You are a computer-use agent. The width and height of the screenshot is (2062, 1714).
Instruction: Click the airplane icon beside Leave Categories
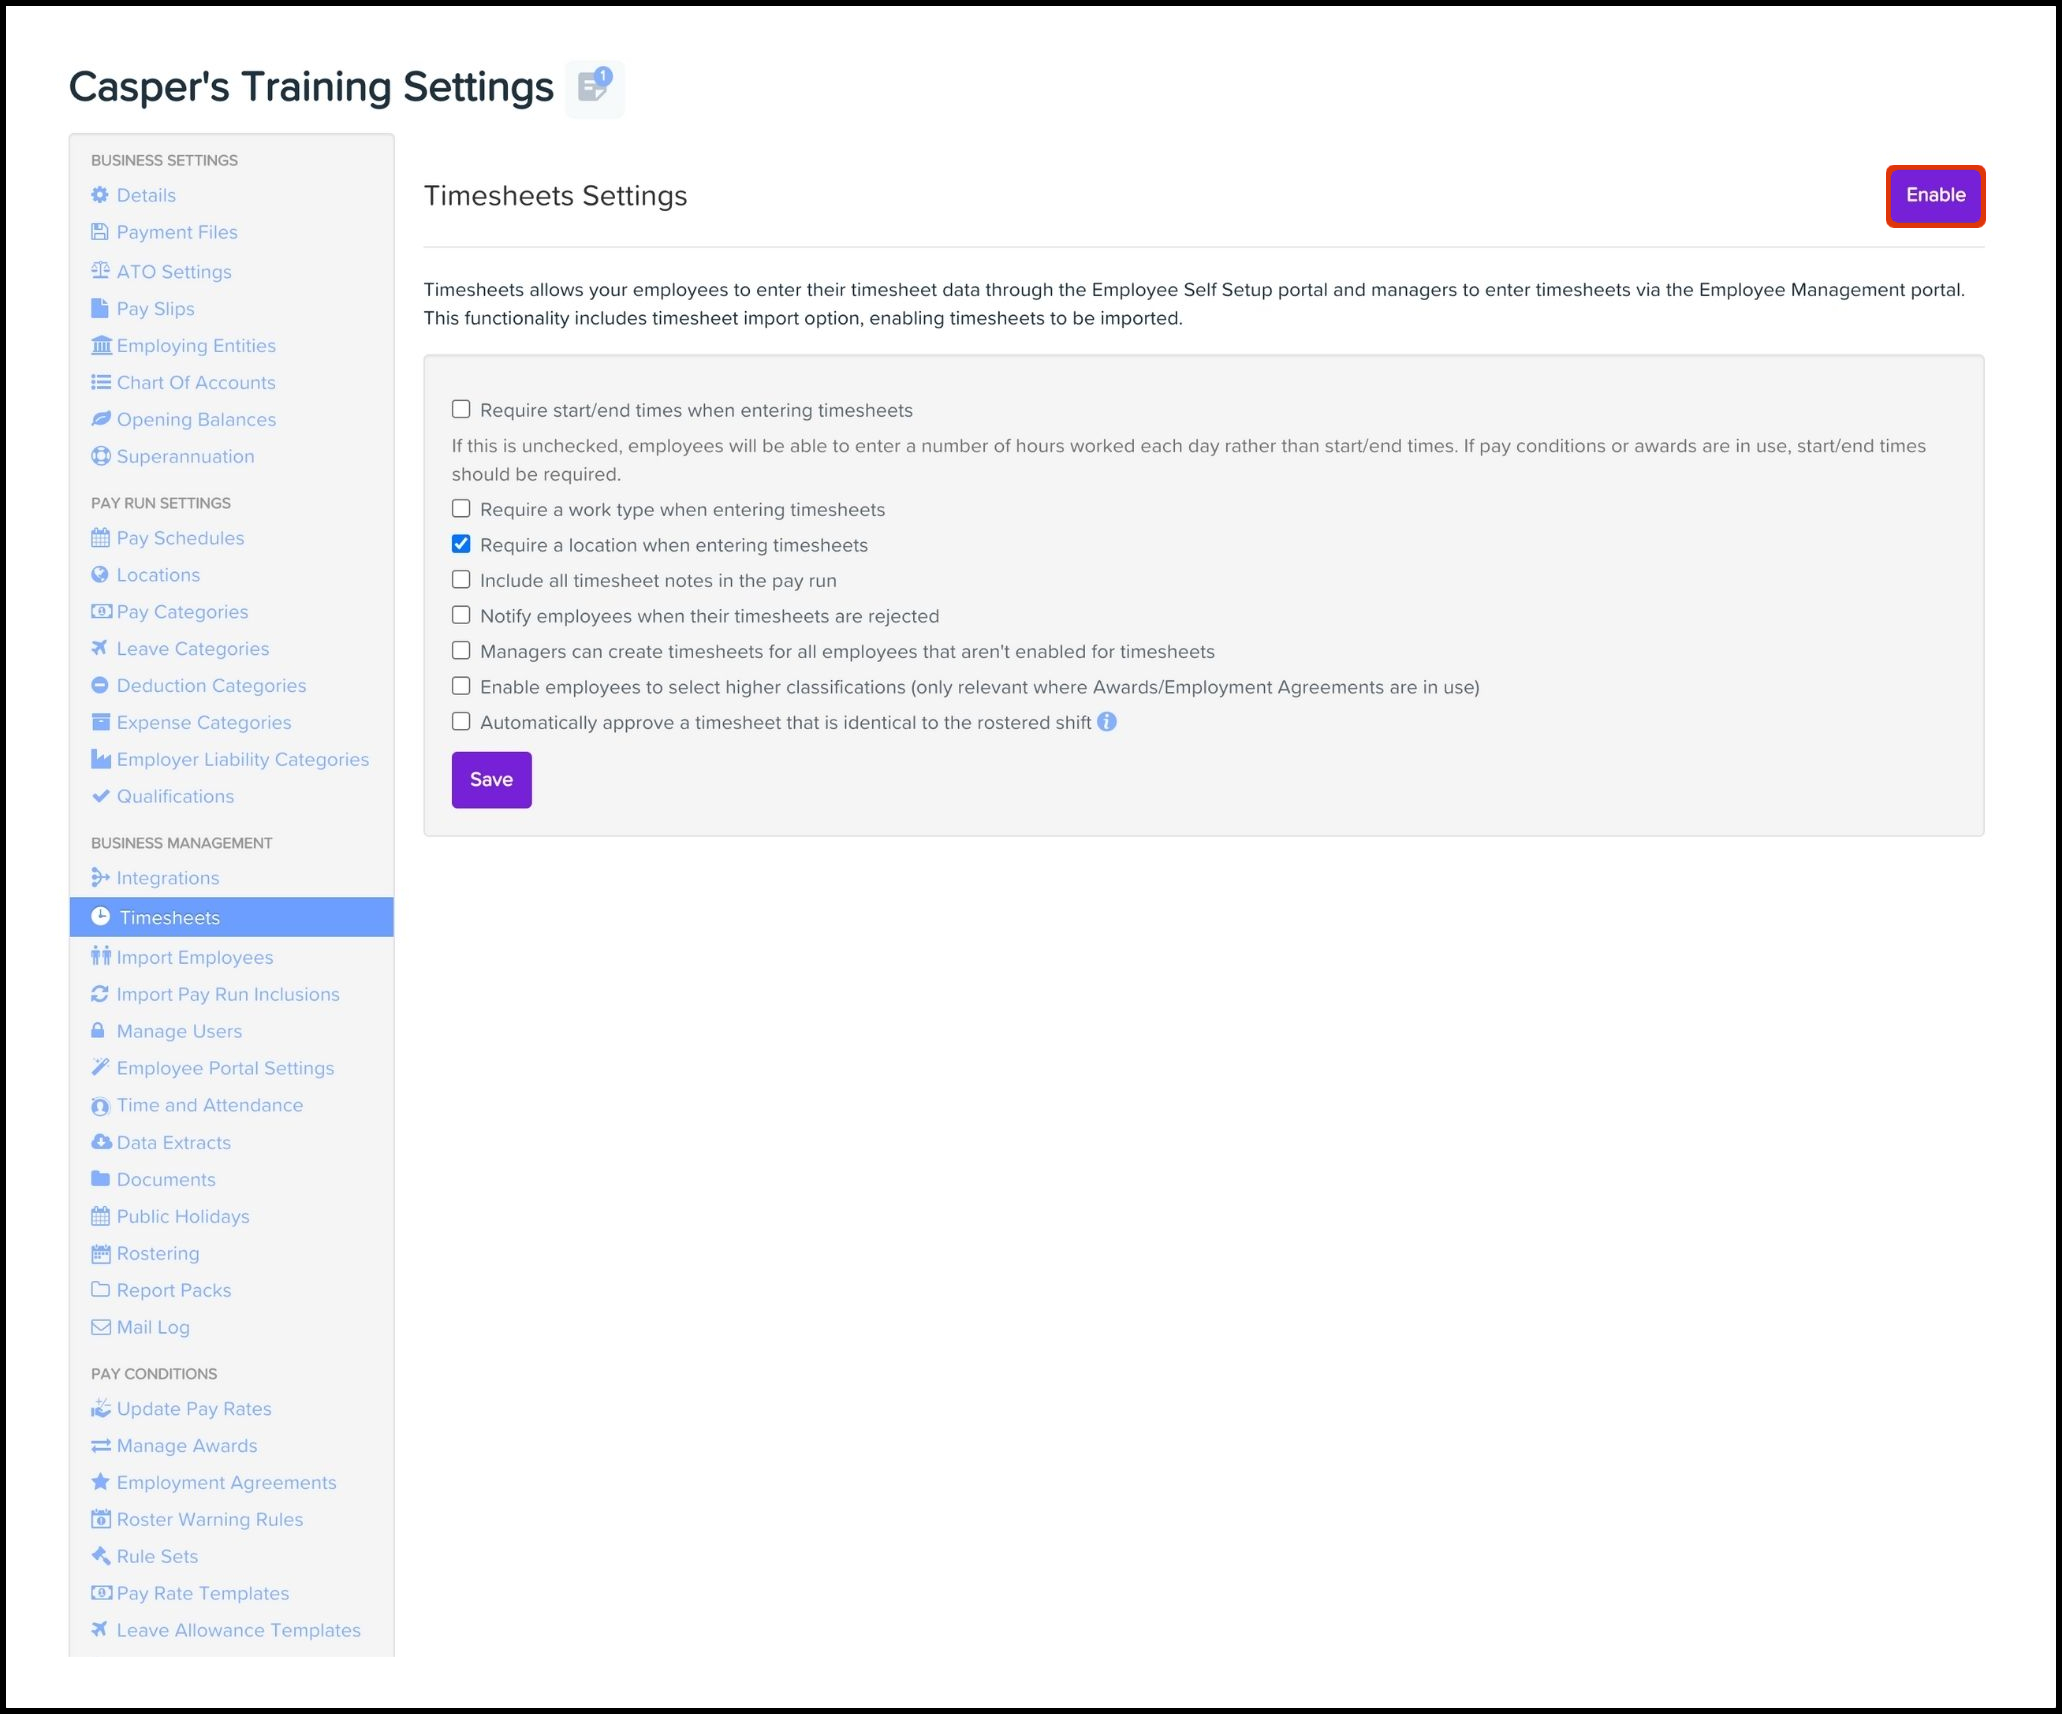coord(100,648)
